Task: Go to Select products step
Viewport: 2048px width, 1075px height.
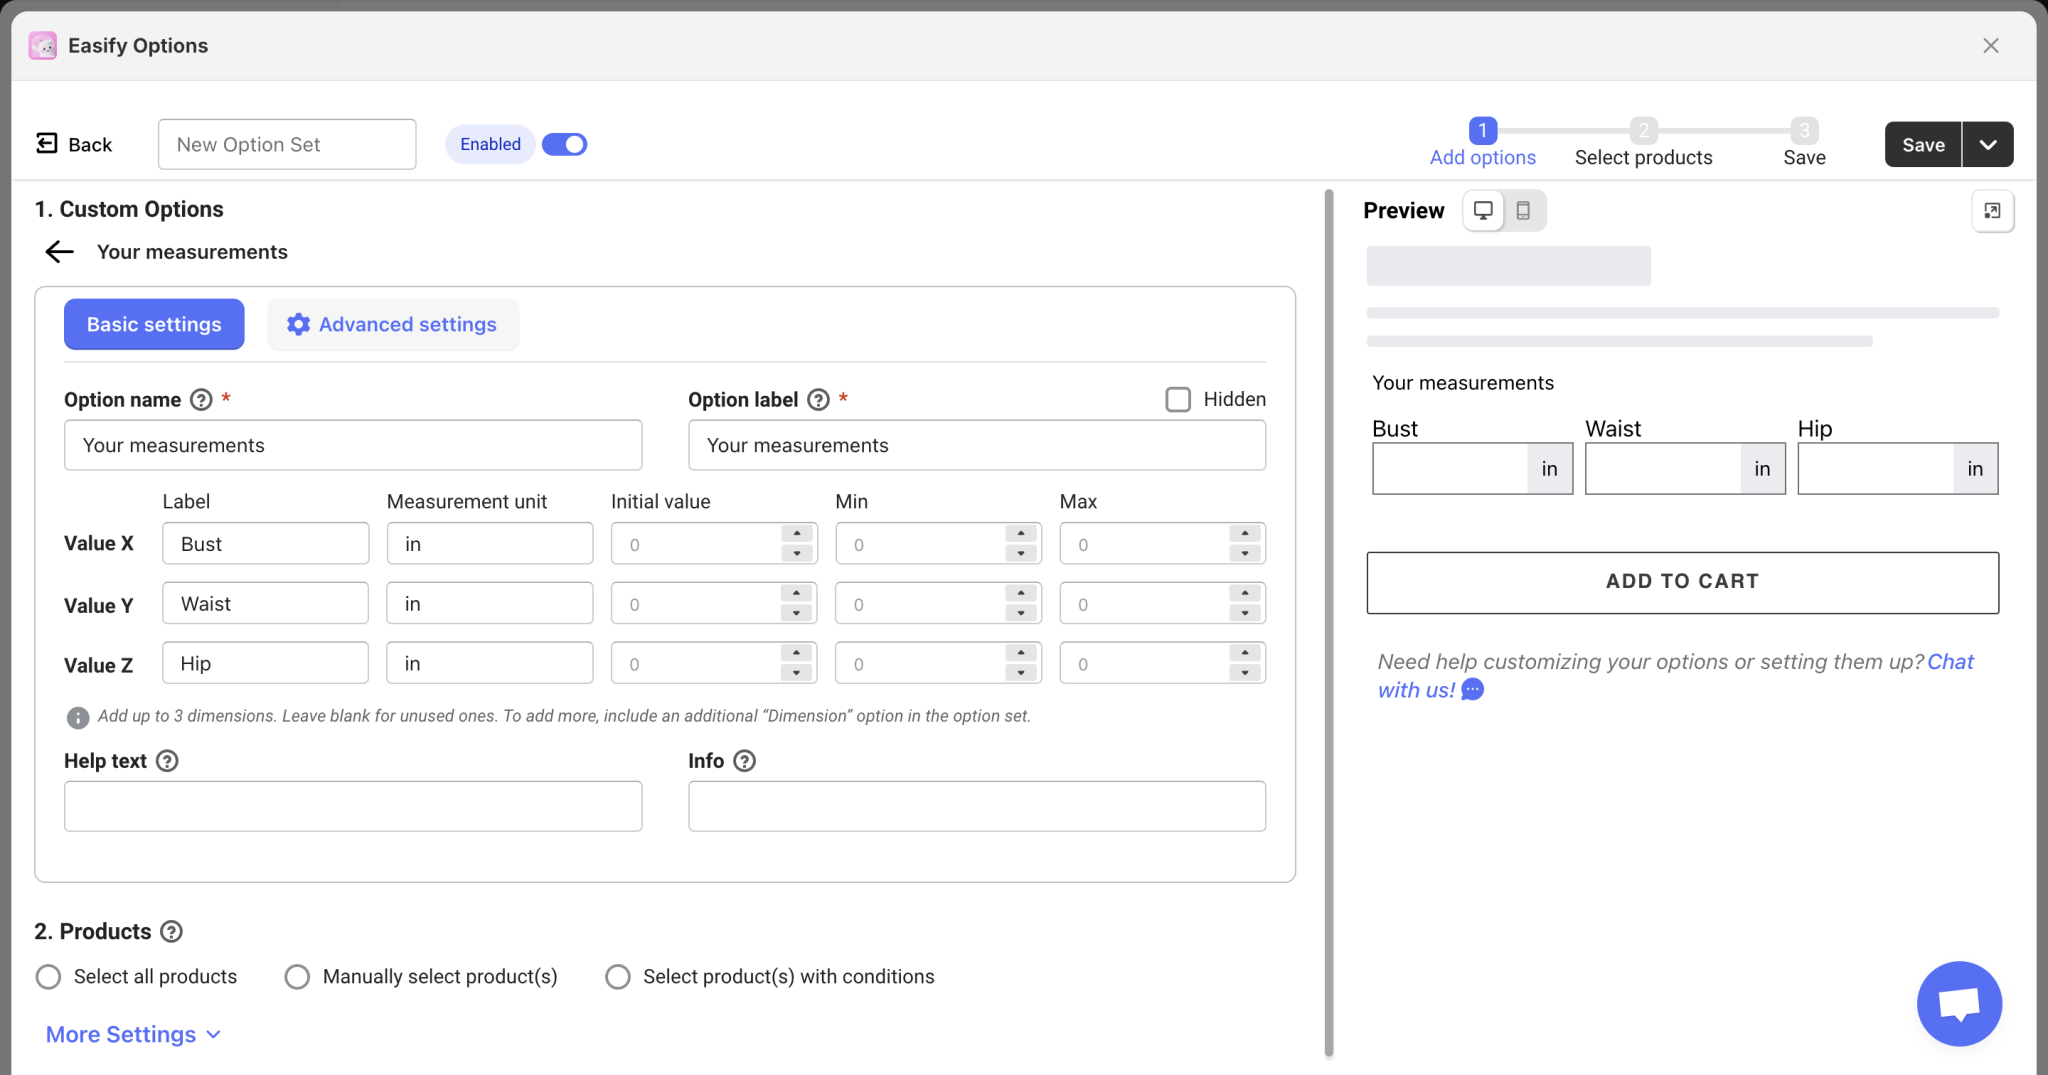Action: tap(1643, 143)
